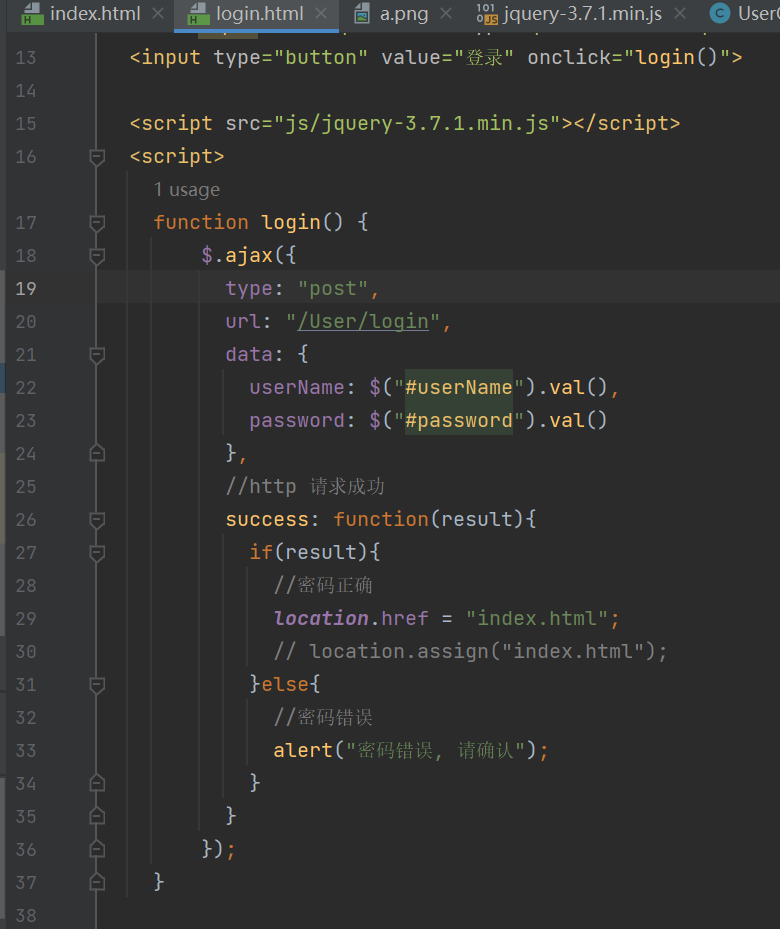Click the "post" type value
The image size is (780, 929).
(333, 289)
